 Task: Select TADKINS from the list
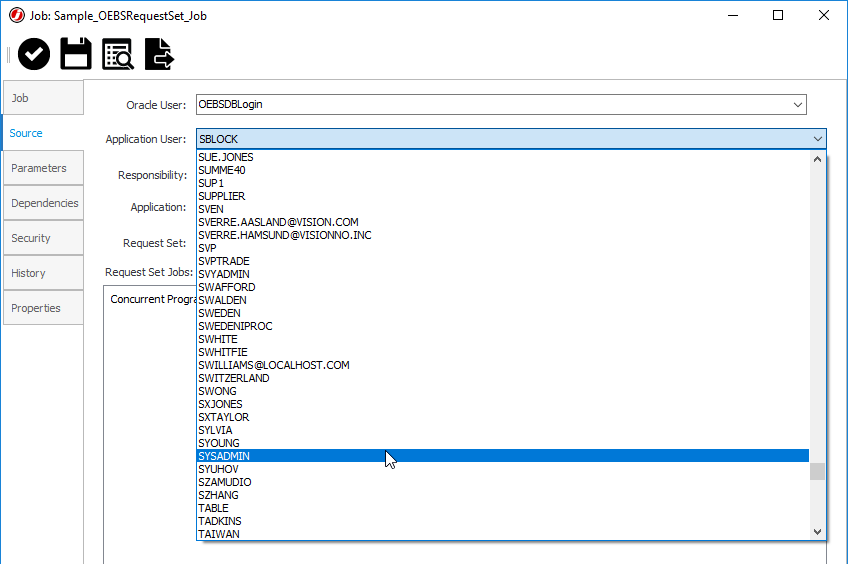(503, 521)
